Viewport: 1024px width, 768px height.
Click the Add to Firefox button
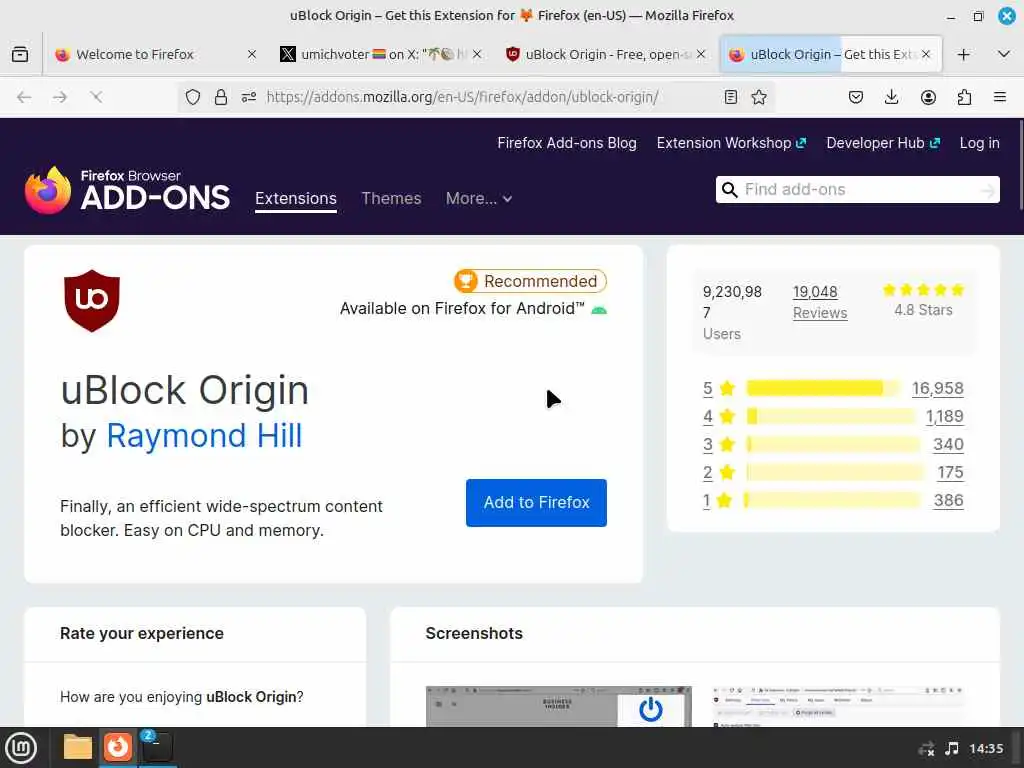coord(536,503)
